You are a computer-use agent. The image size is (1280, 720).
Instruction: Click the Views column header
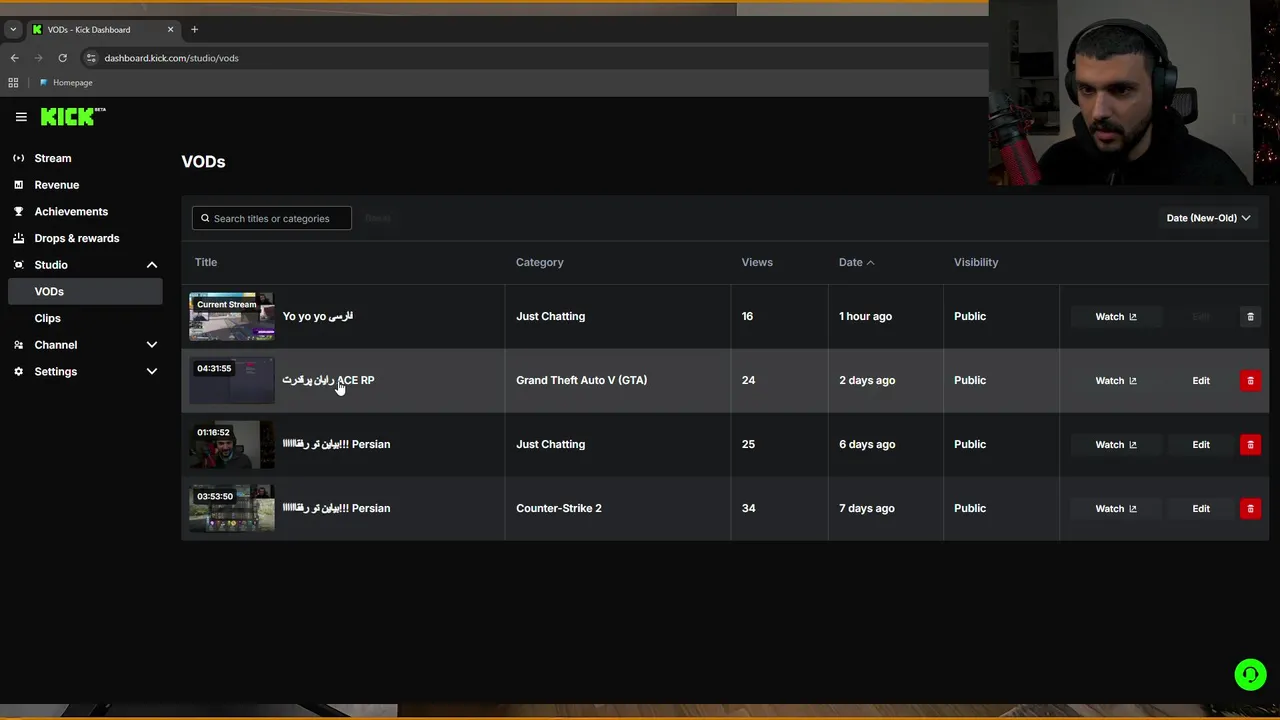pos(757,262)
